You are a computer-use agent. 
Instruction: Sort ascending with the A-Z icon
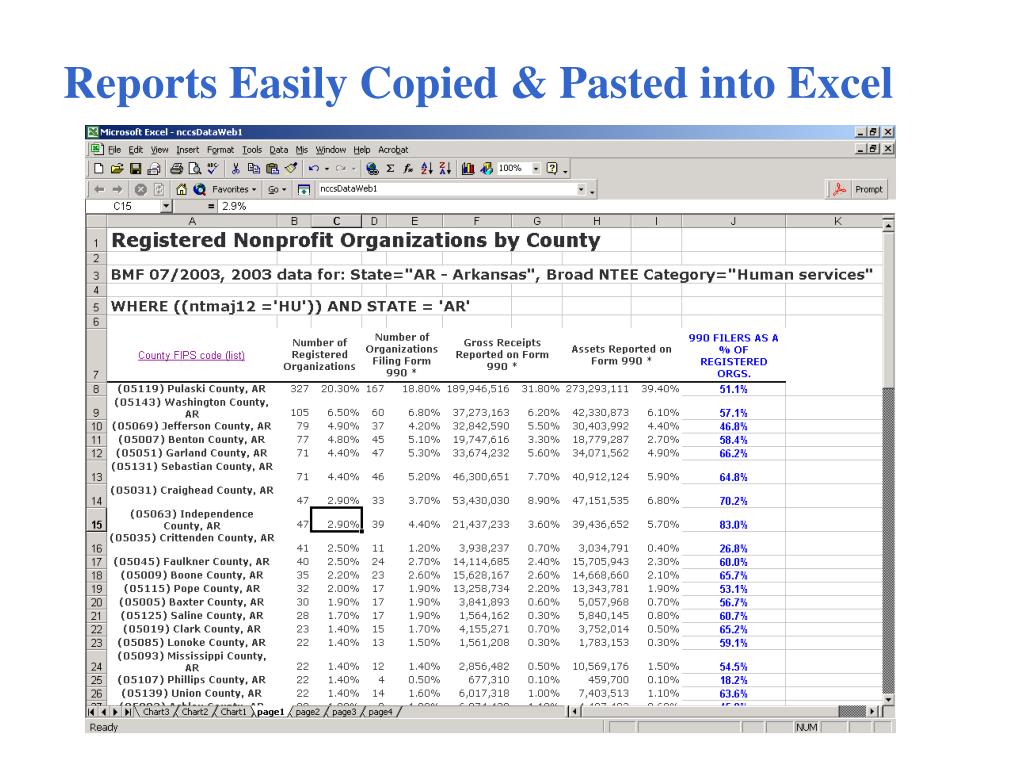click(426, 168)
